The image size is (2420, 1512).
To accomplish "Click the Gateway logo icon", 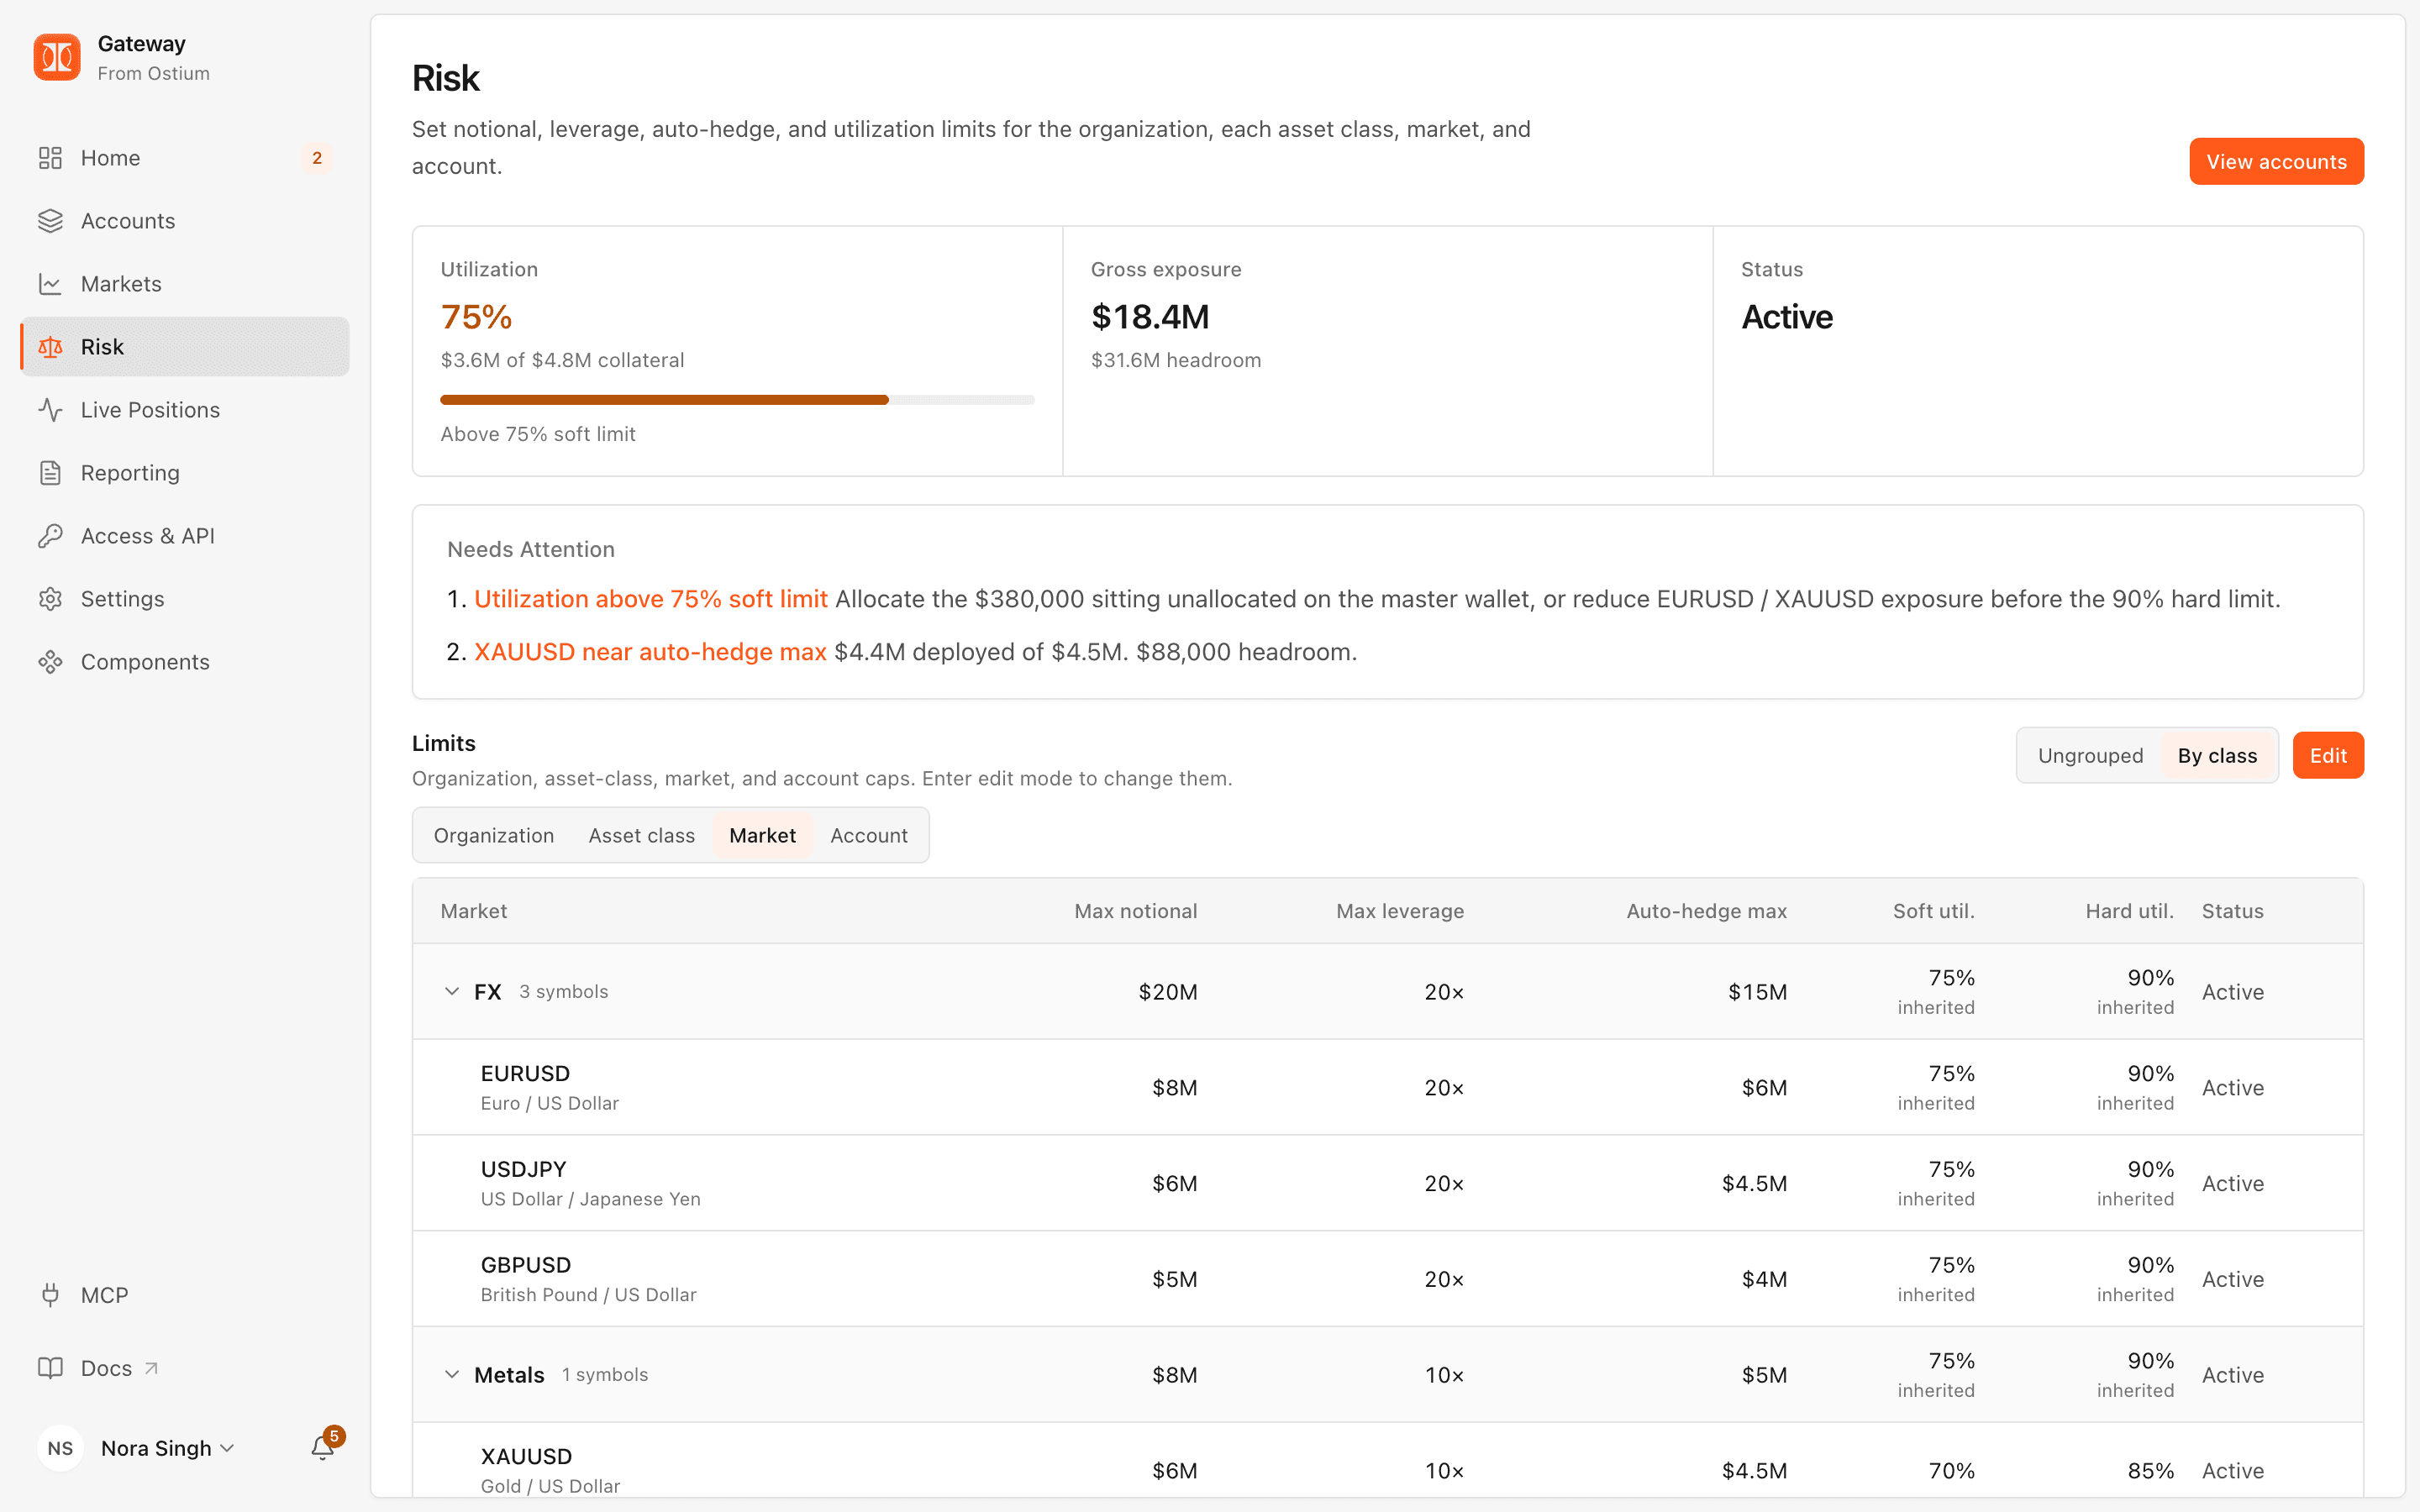I will [57, 57].
